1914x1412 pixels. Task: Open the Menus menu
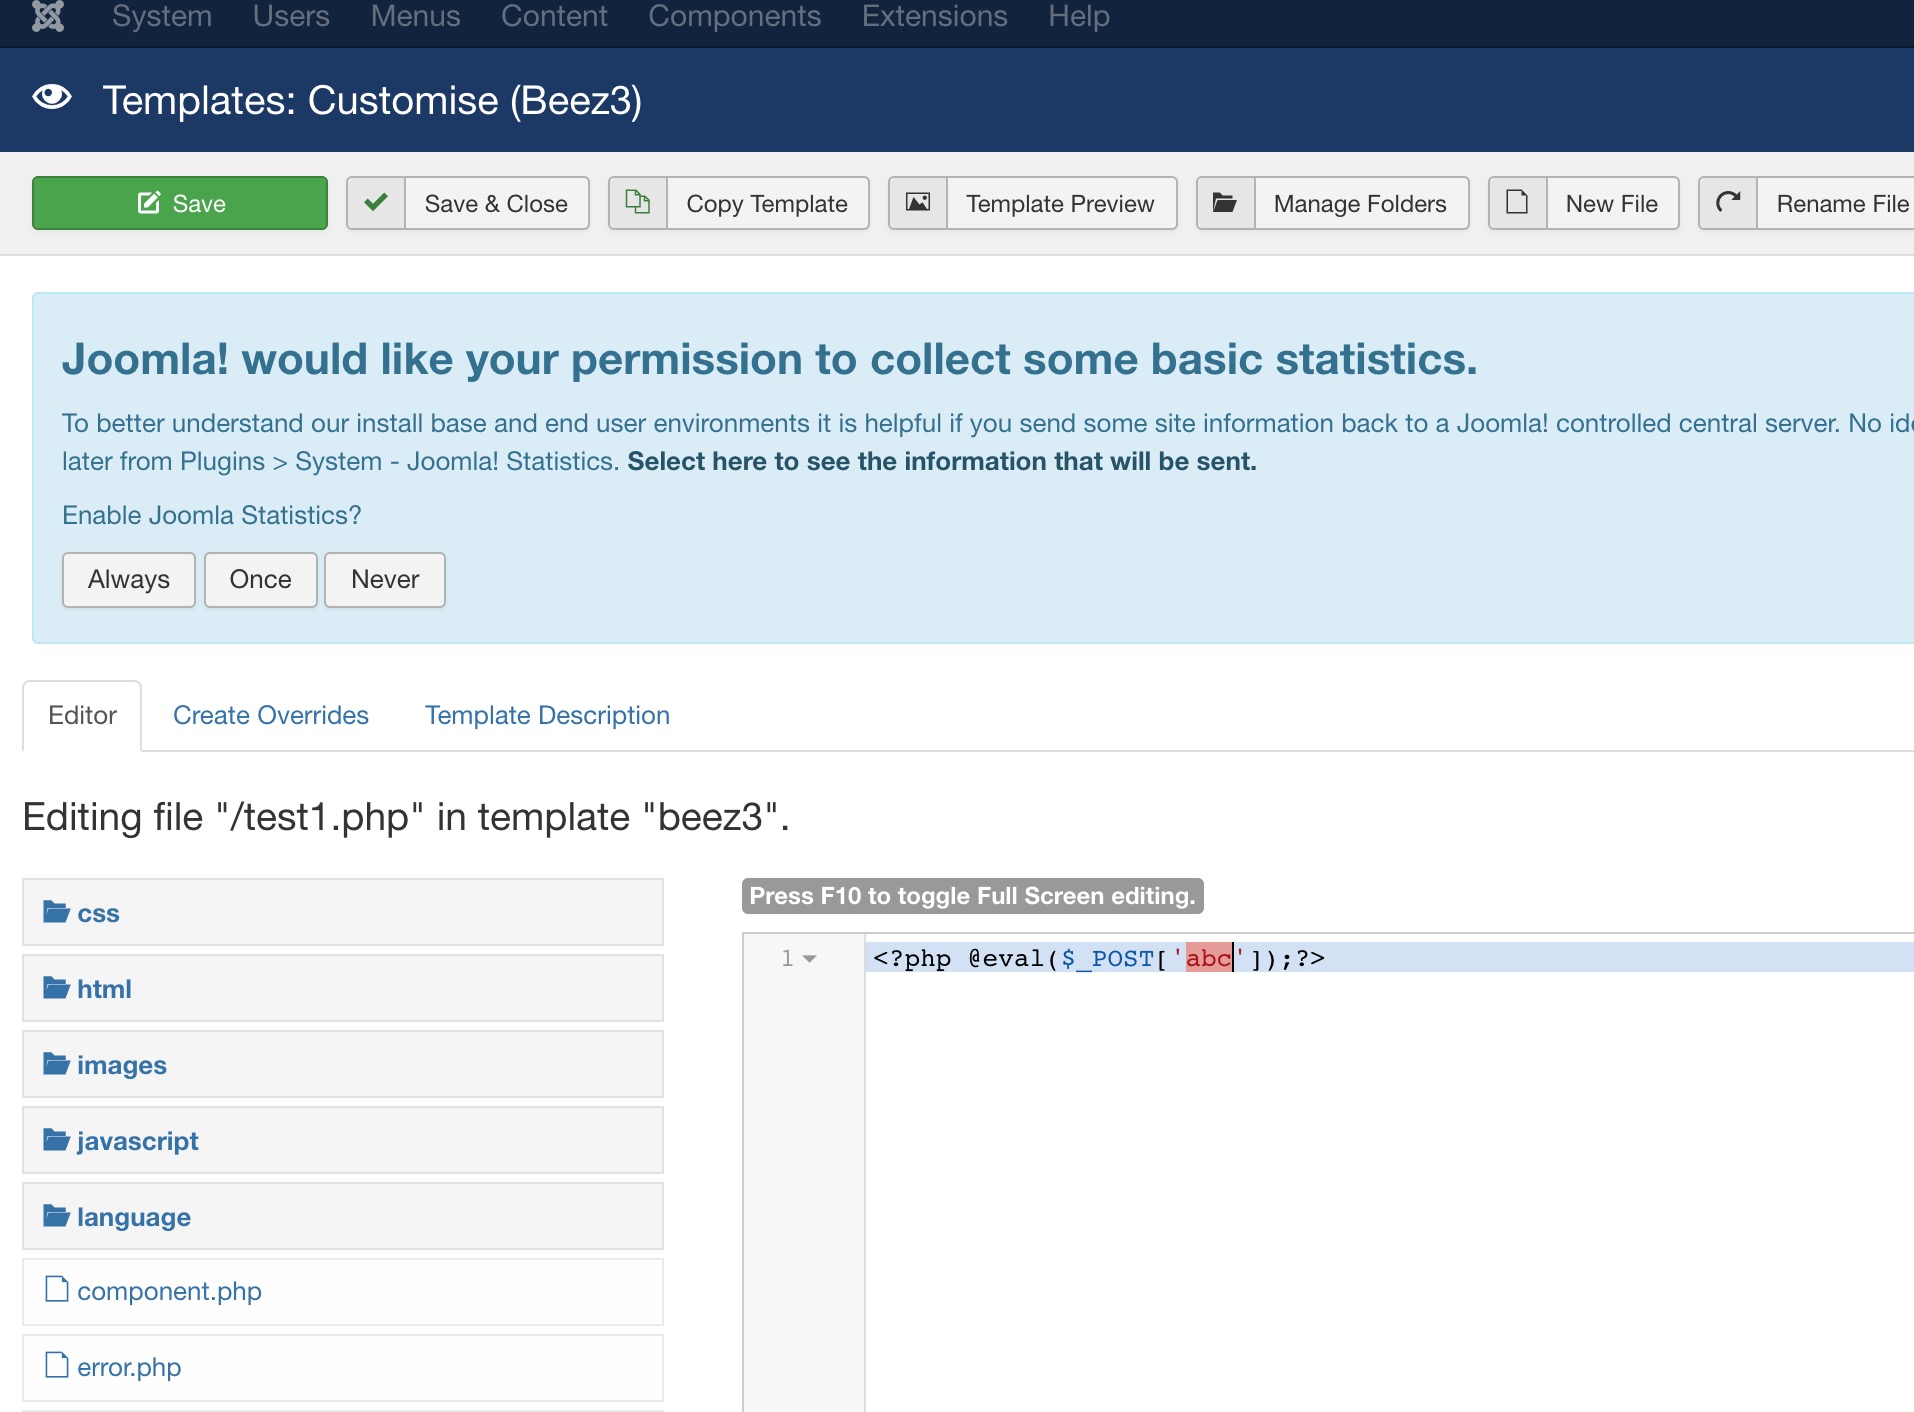coord(415,17)
